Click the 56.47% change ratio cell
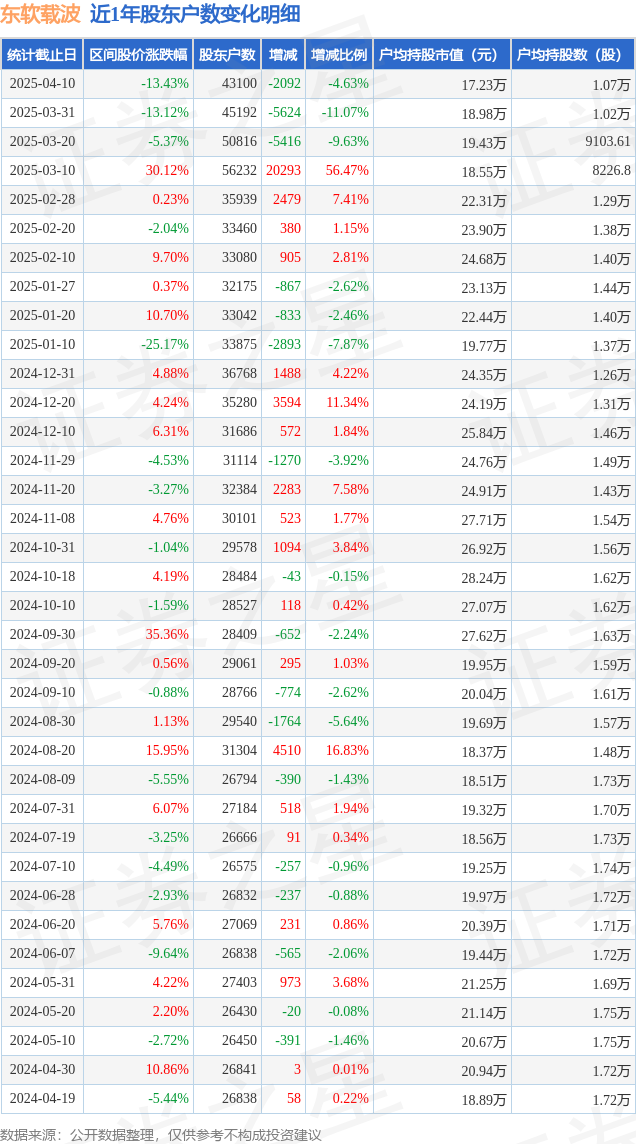The image size is (636, 1144). [349, 170]
